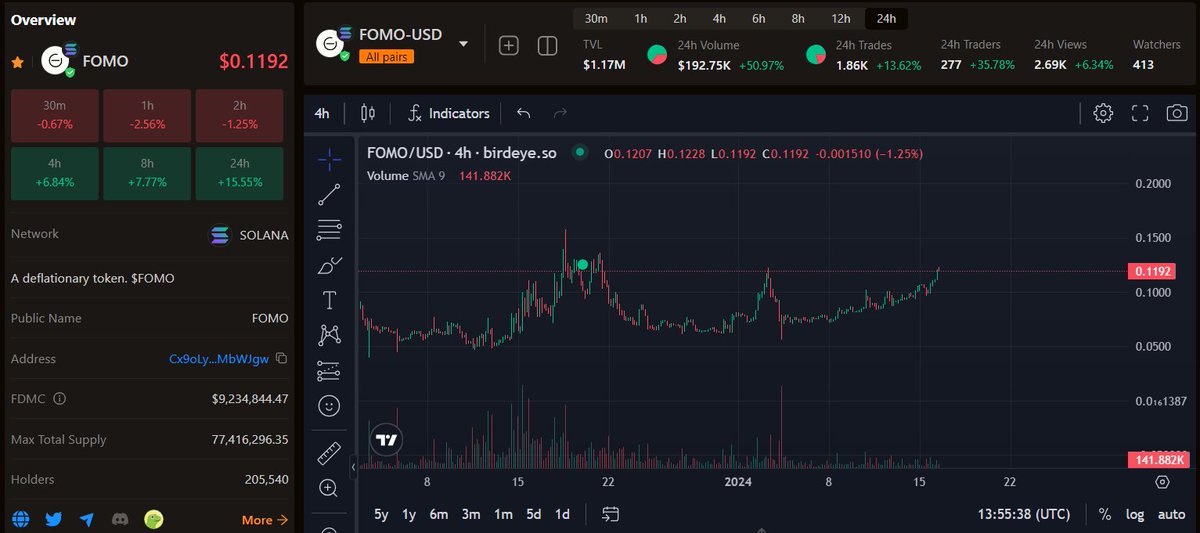Image resolution: width=1200 pixels, height=533 pixels.
Task: Click the FOMO/USD chart title legend
Action: click(x=461, y=154)
